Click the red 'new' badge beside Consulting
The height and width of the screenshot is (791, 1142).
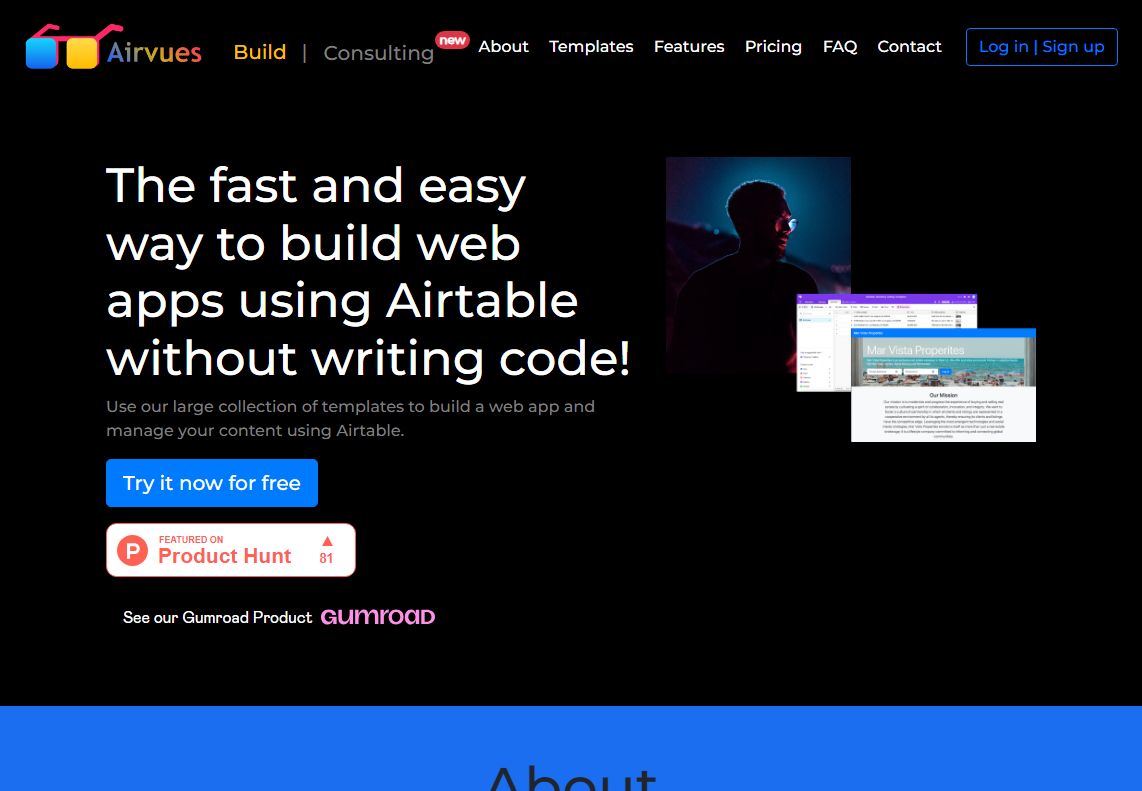(452, 40)
